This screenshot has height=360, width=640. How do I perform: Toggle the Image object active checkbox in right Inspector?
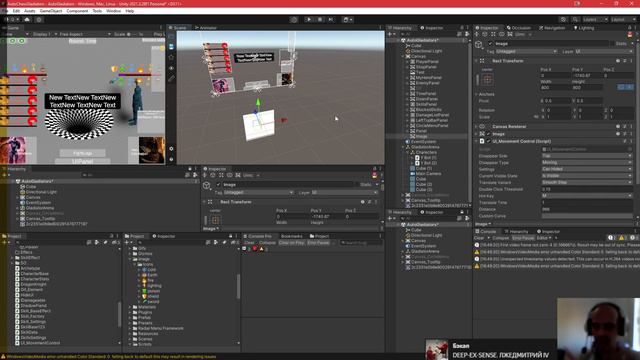[x=490, y=44]
